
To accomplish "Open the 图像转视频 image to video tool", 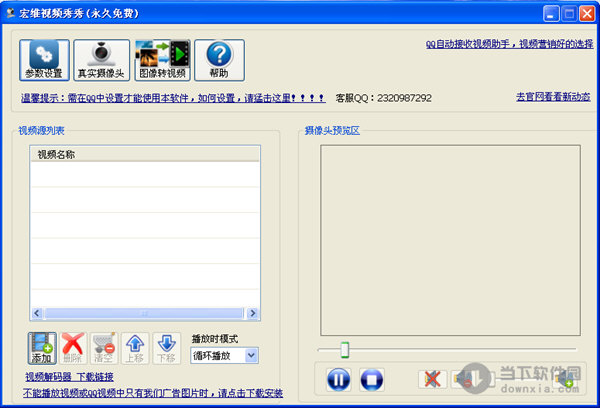I will 163,60.
